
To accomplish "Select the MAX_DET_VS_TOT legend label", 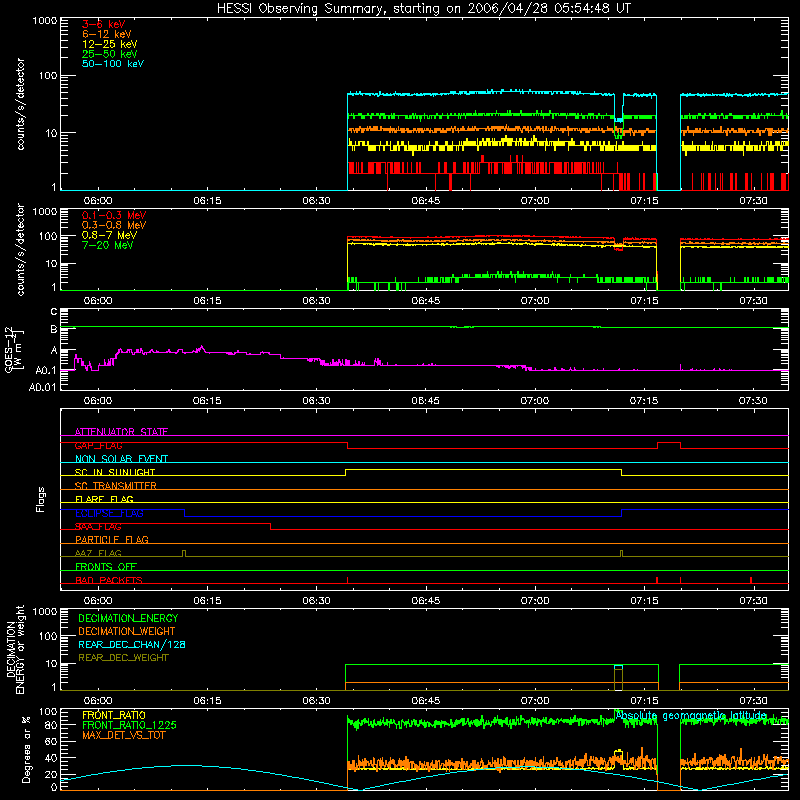I will click(x=123, y=735).
